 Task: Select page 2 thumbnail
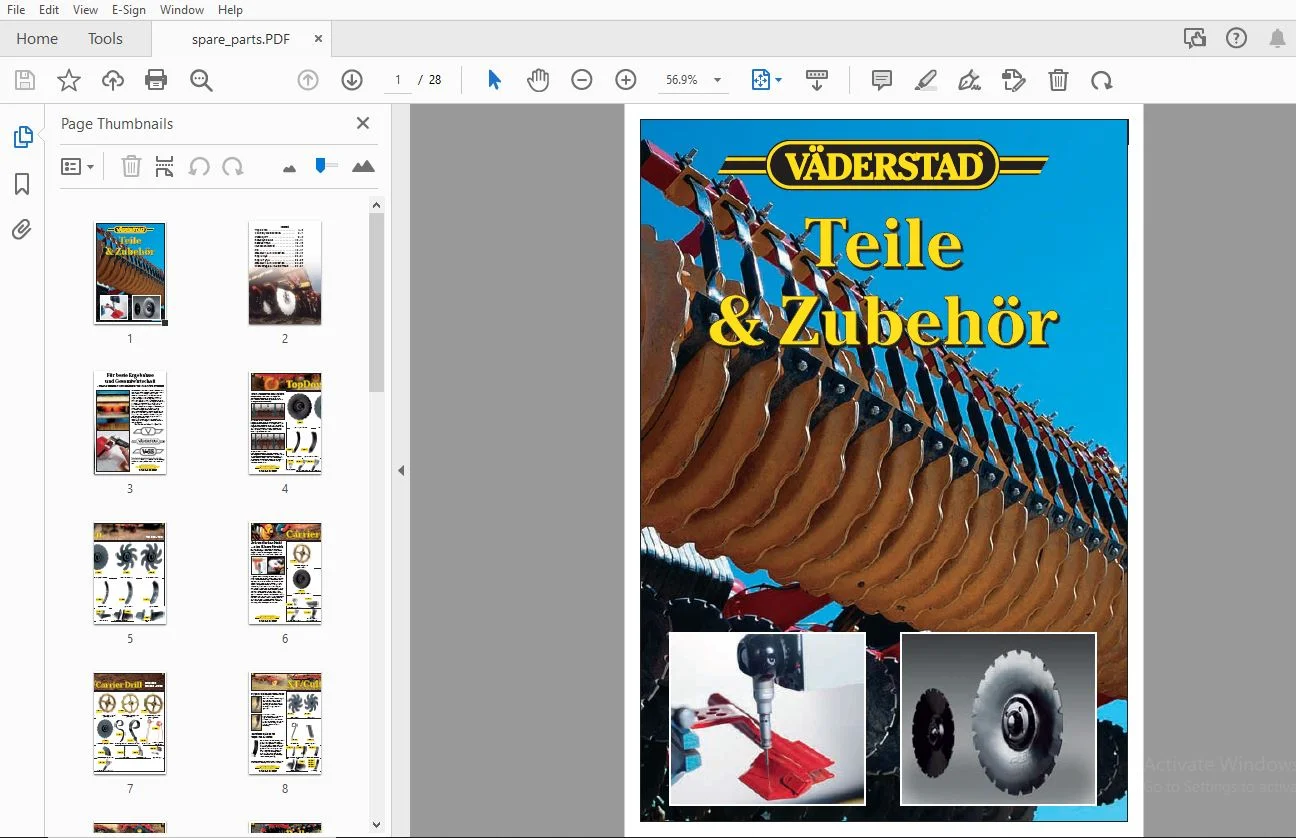pos(285,273)
